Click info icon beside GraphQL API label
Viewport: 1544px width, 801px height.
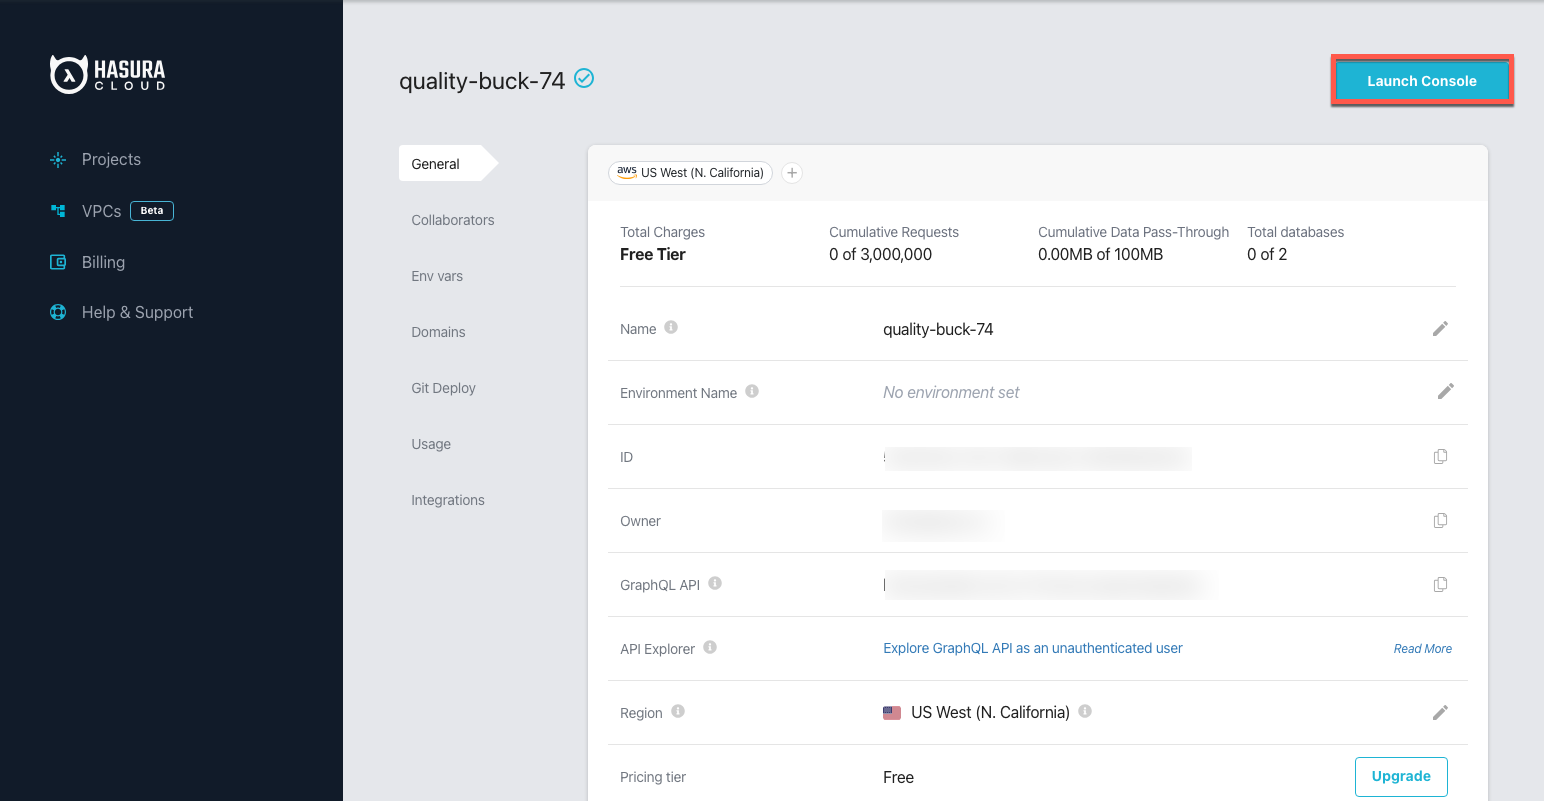[715, 584]
